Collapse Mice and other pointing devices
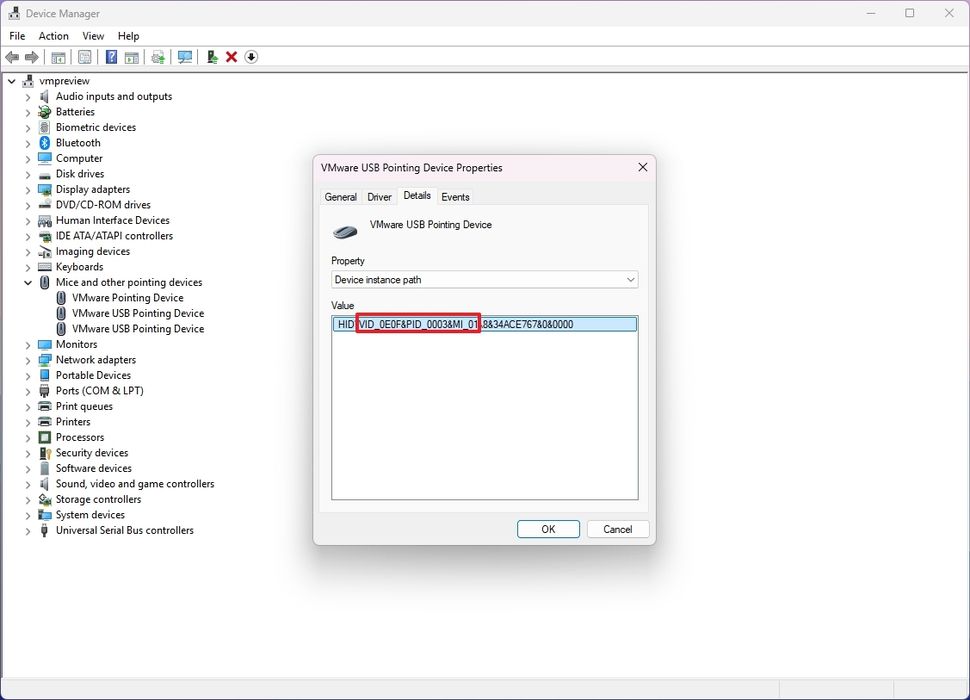This screenshot has height=700, width=970. click(28, 282)
